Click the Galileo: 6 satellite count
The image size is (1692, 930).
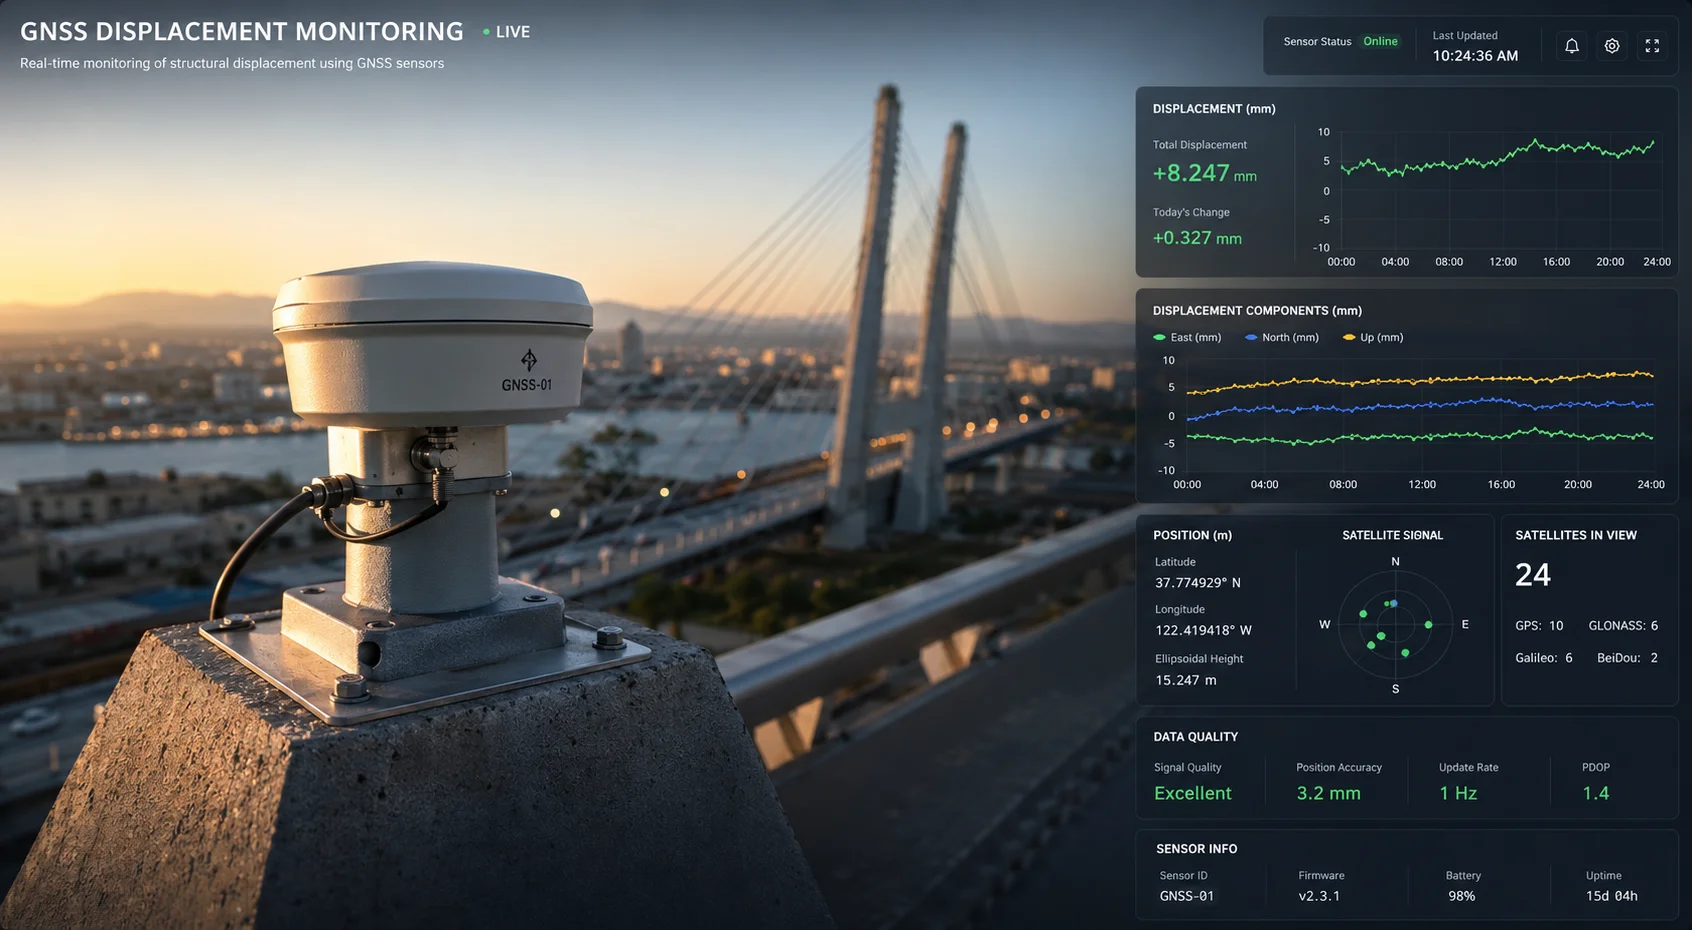click(x=1544, y=658)
